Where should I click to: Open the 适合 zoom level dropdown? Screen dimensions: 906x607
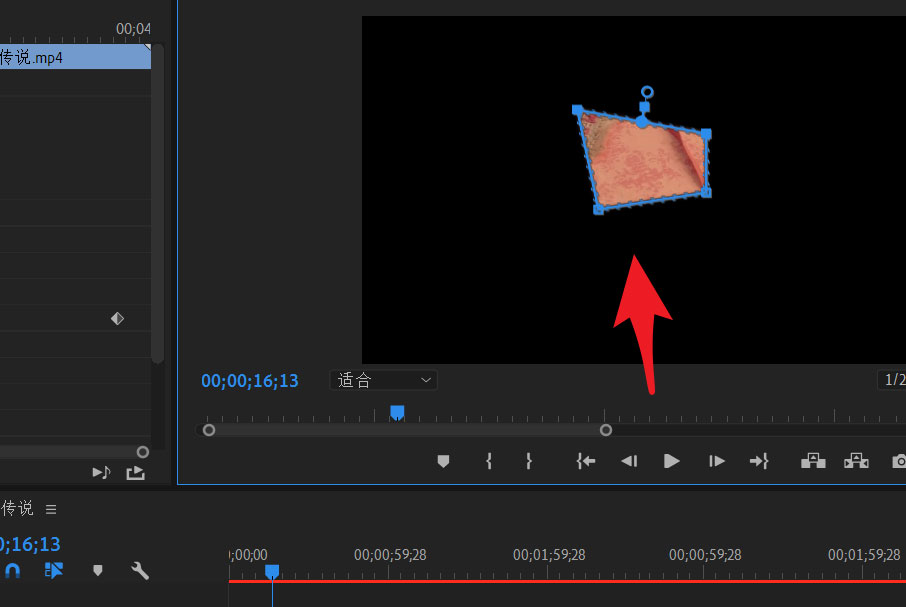384,380
